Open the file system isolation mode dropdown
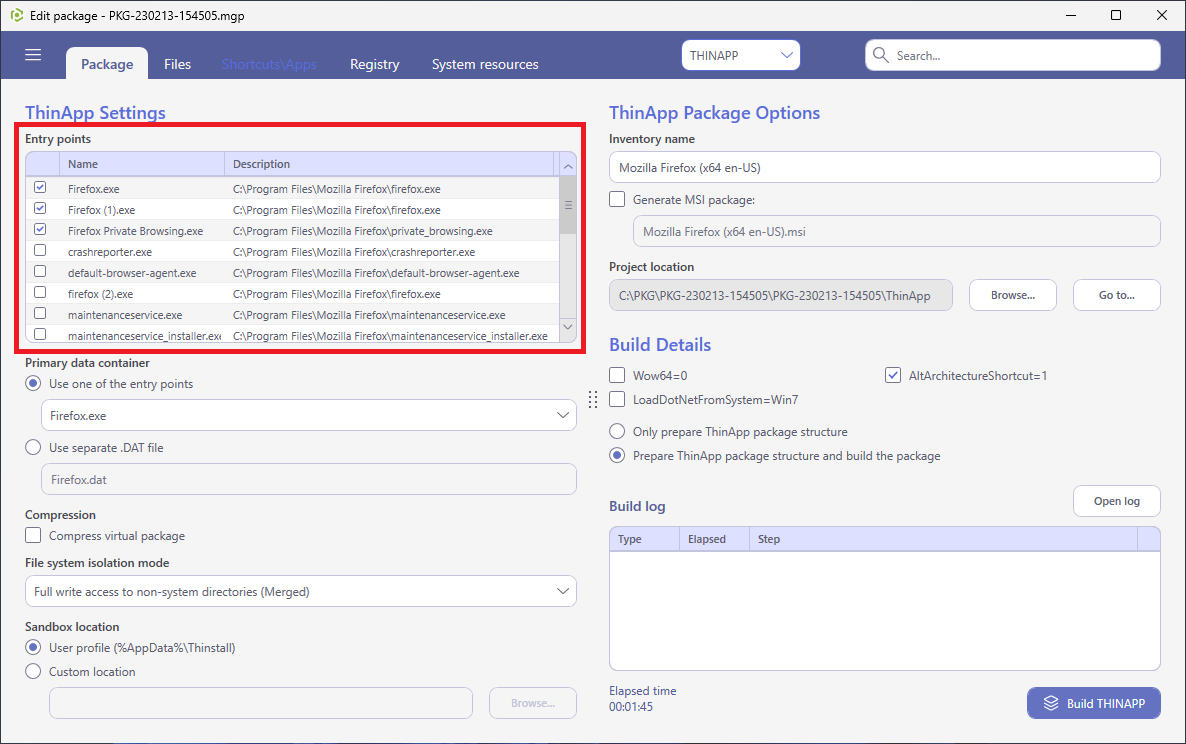Viewport: 1186px width, 744px height. (300, 591)
